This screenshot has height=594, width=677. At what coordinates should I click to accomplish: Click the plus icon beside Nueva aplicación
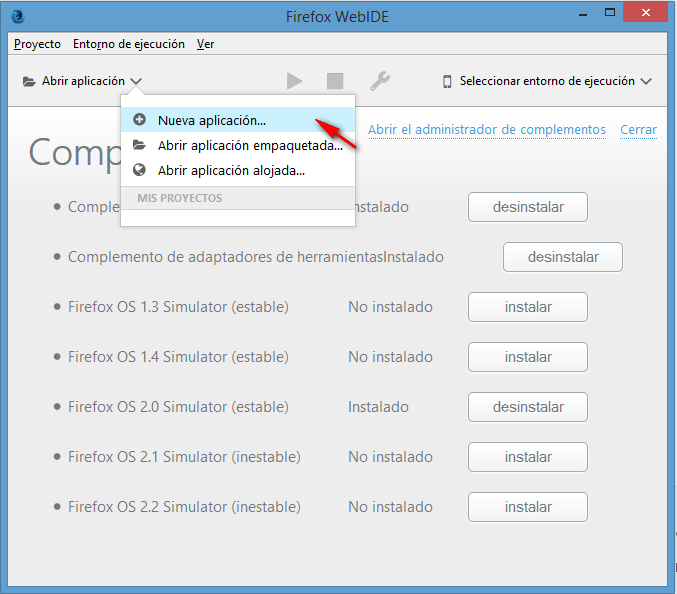pyautogui.click(x=139, y=120)
